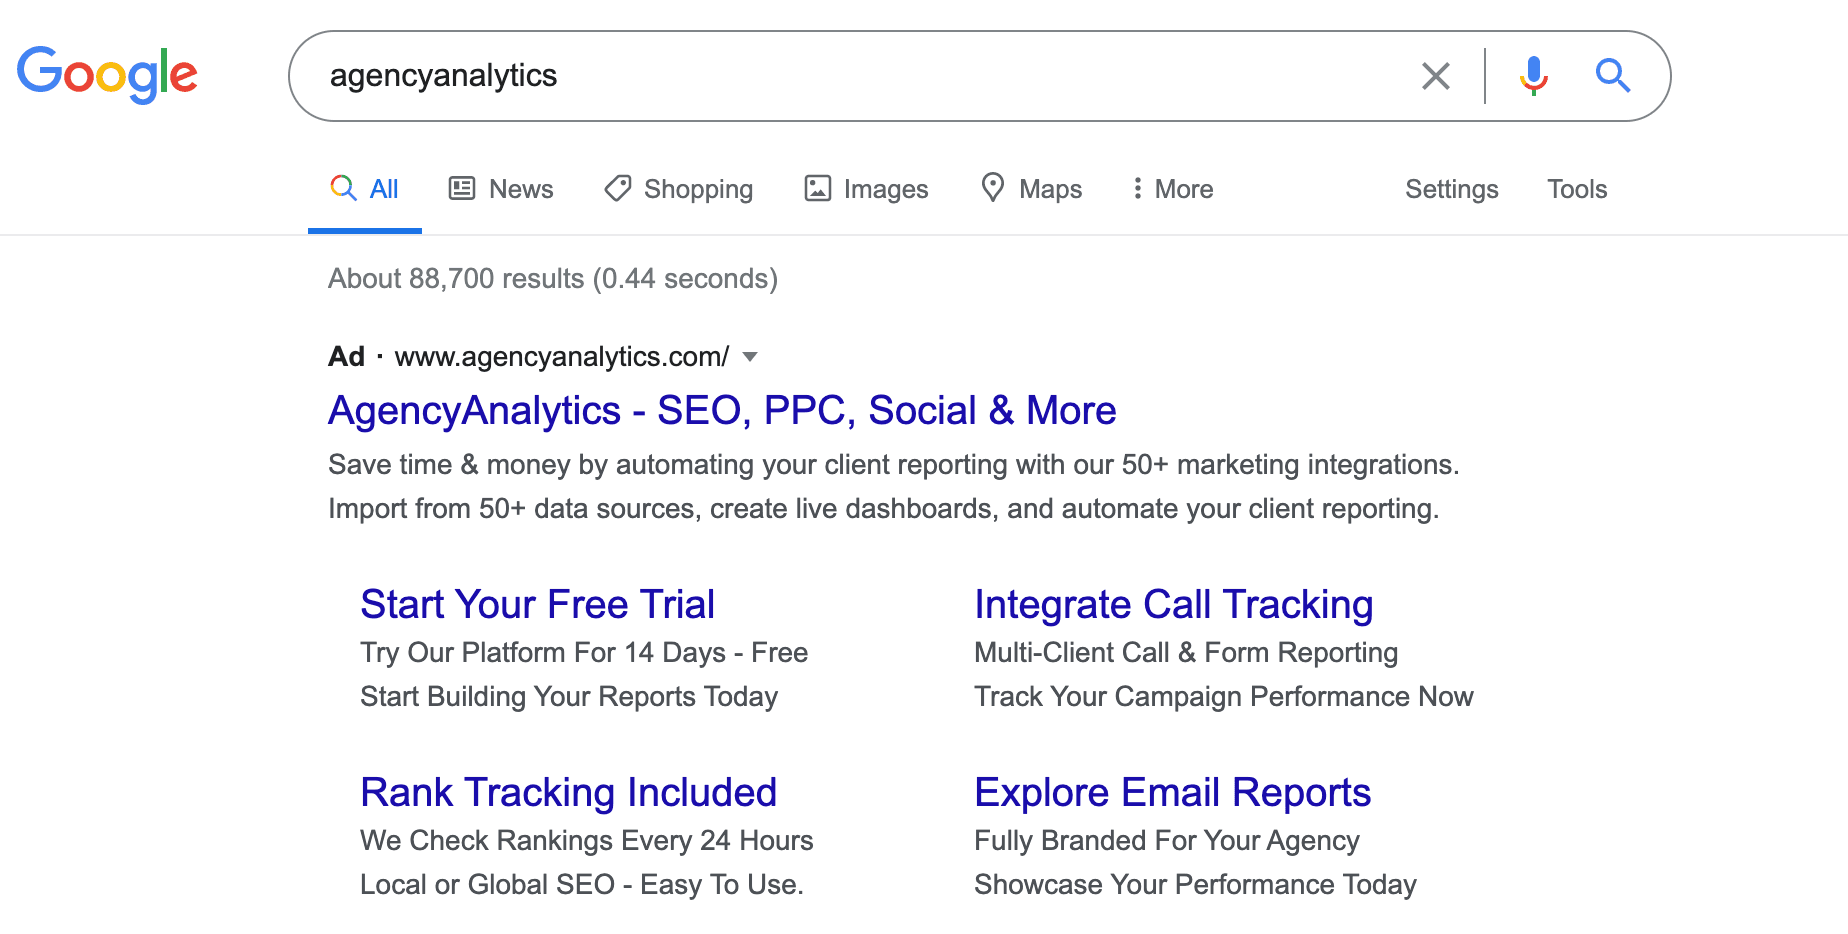
Task: Open AgencyAnalytics SEO, PPC, Social ad headline
Action: 722,411
